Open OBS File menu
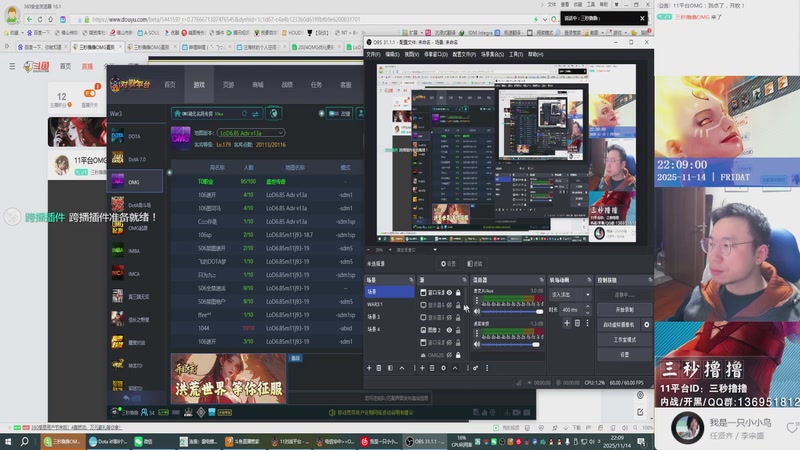800x450 pixels. 373,54
